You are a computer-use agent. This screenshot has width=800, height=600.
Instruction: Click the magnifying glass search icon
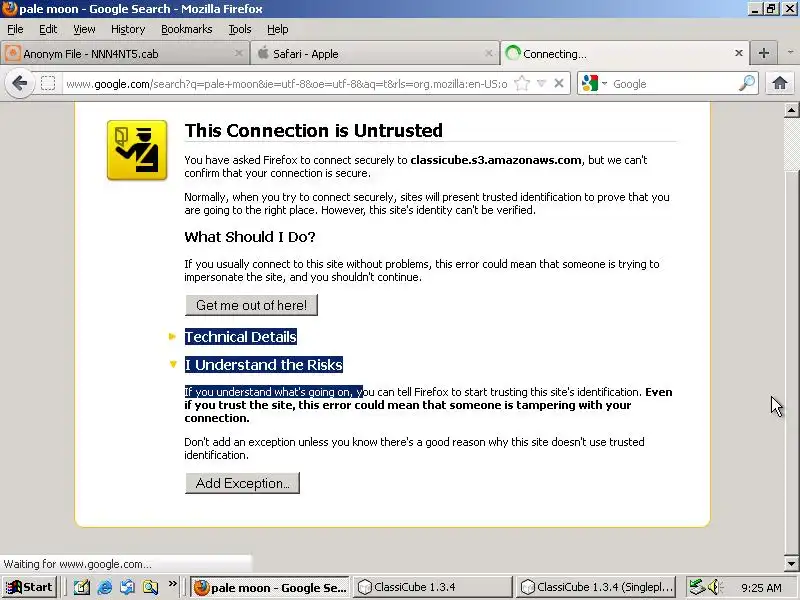coord(746,83)
